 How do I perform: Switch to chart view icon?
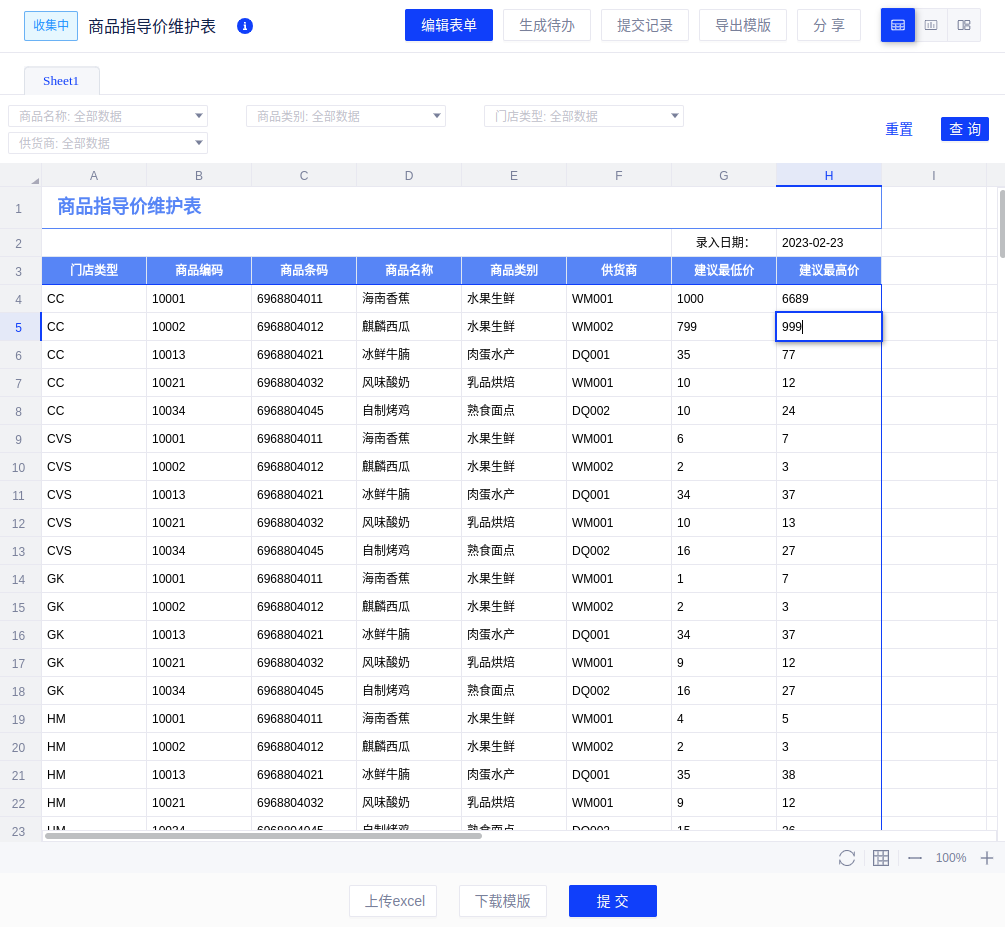(x=931, y=25)
